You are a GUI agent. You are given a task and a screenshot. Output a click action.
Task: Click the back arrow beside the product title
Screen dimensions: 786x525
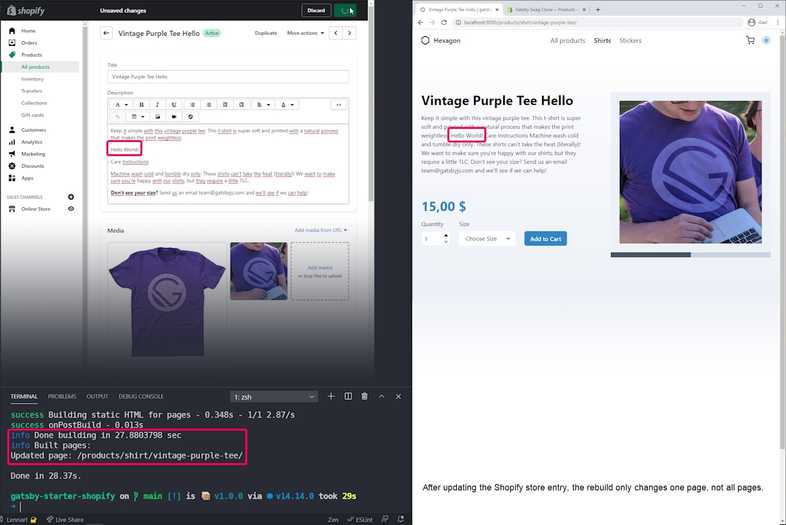click(107, 33)
